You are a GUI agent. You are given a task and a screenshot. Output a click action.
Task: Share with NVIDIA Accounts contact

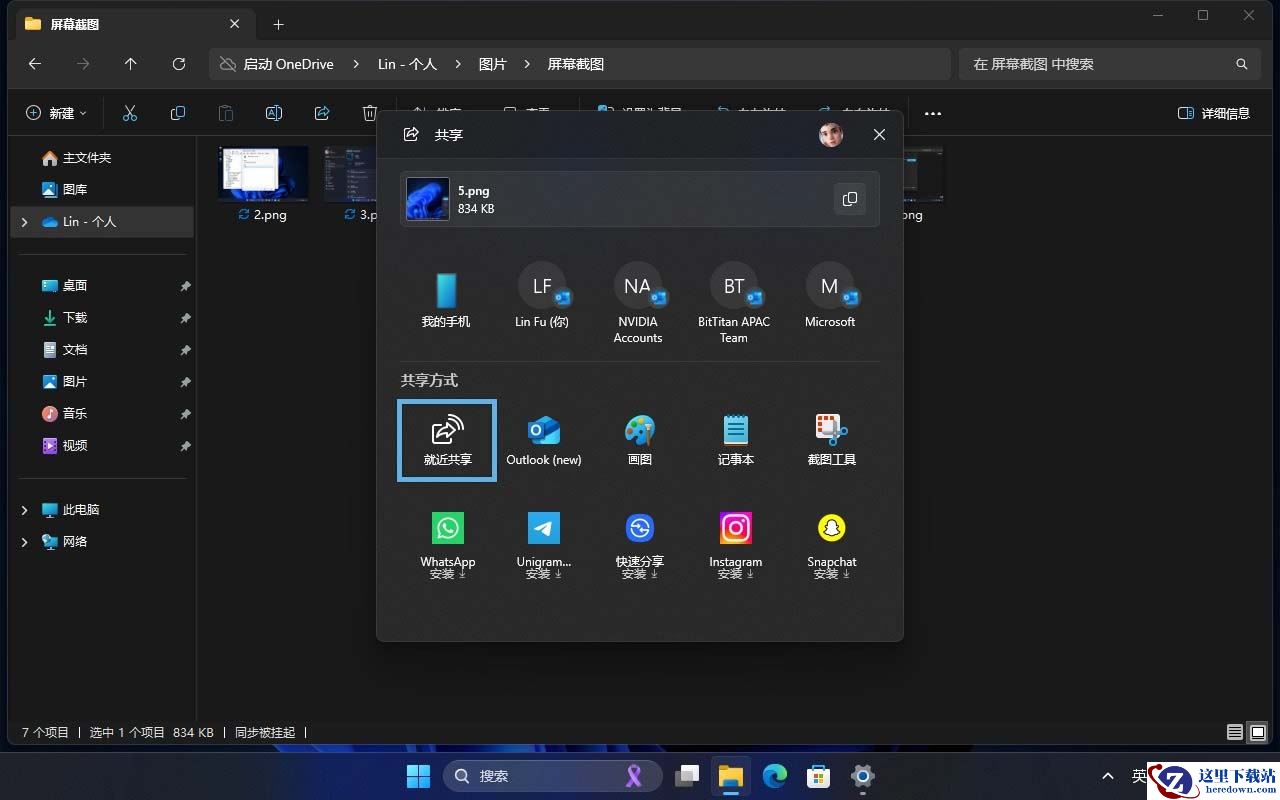[638, 303]
